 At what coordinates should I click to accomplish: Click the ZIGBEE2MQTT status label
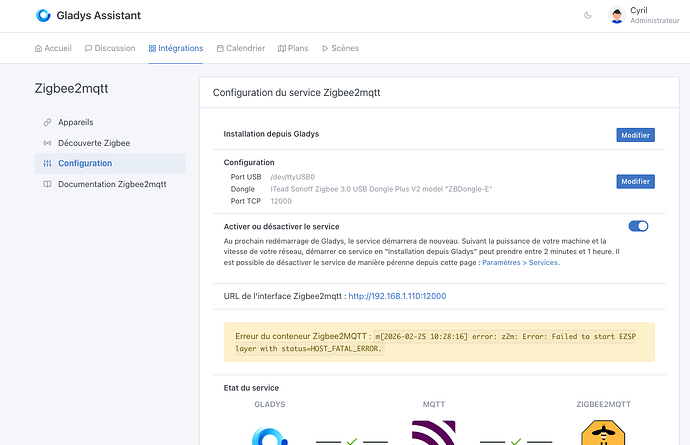[603, 404]
